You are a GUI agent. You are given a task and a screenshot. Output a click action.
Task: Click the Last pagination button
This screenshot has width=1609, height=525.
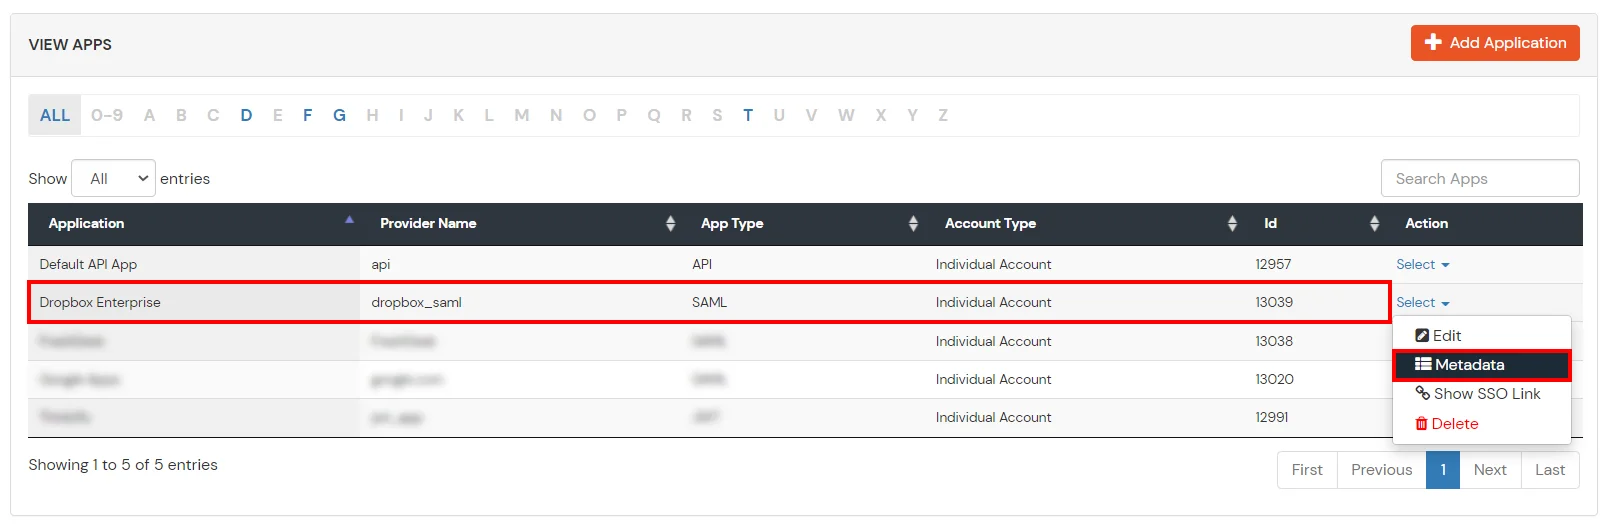coord(1550,470)
